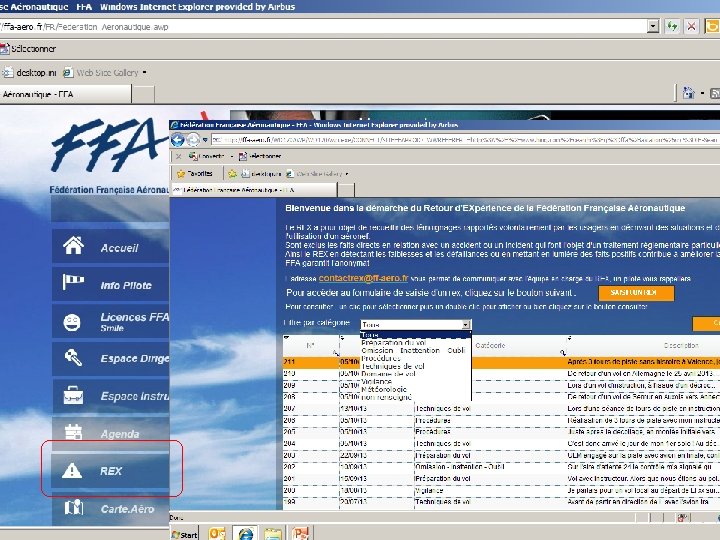Open the contactrex@ff-aero.fr email link

[x=363, y=278]
